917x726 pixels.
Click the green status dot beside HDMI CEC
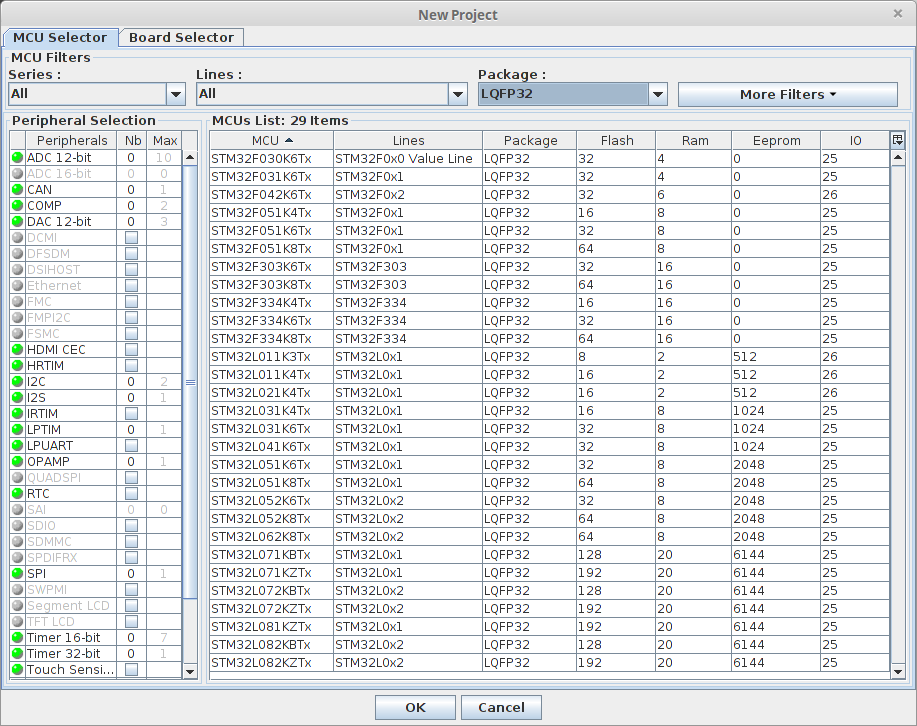point(18,349)
